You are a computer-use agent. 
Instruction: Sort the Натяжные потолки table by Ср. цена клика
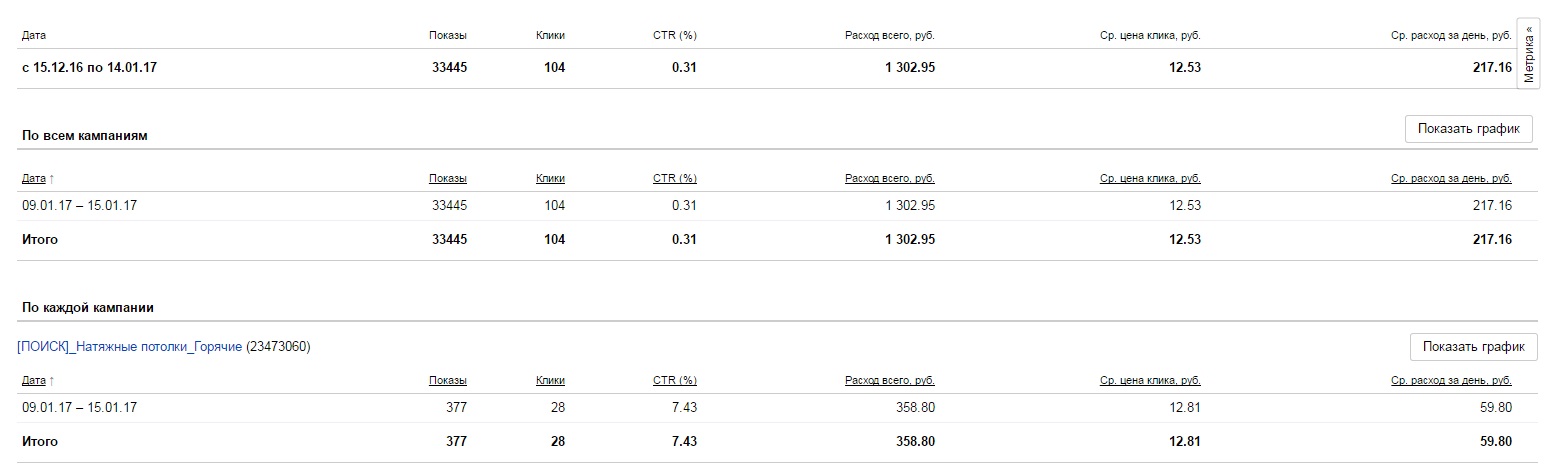1150,381
